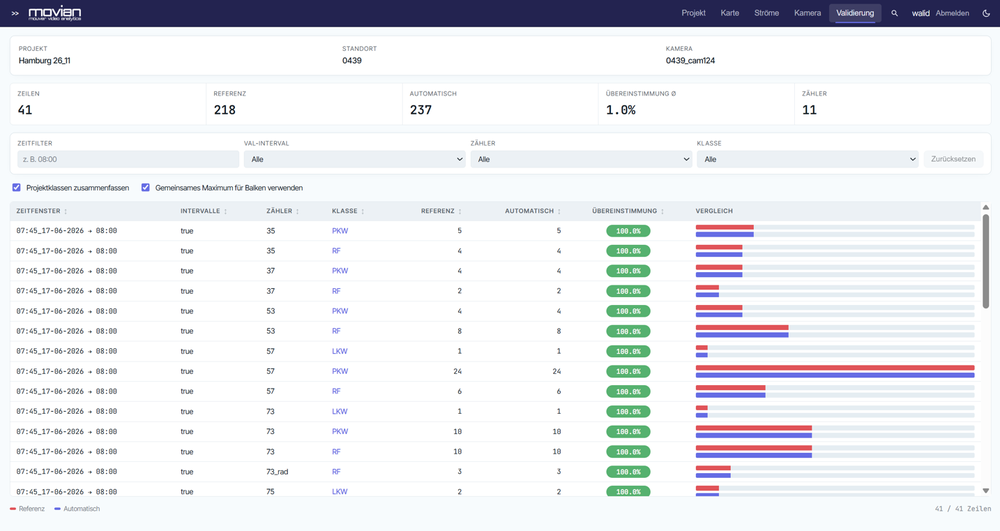Screen dimensions: 1000x531
Task: Open RF class link for Zähler 73_rad
Action: click(336, 472)
